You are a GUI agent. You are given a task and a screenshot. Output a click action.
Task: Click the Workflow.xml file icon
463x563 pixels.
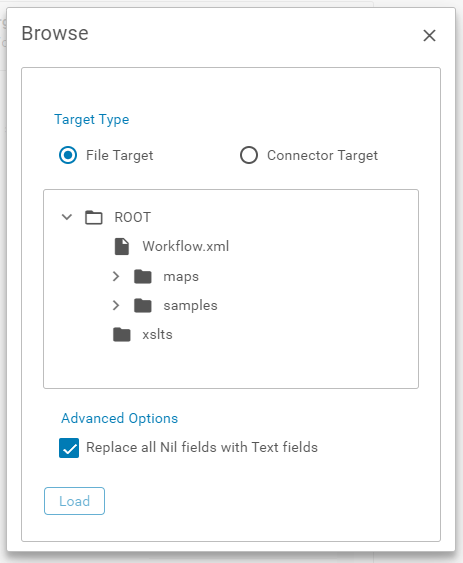point(122,247)
